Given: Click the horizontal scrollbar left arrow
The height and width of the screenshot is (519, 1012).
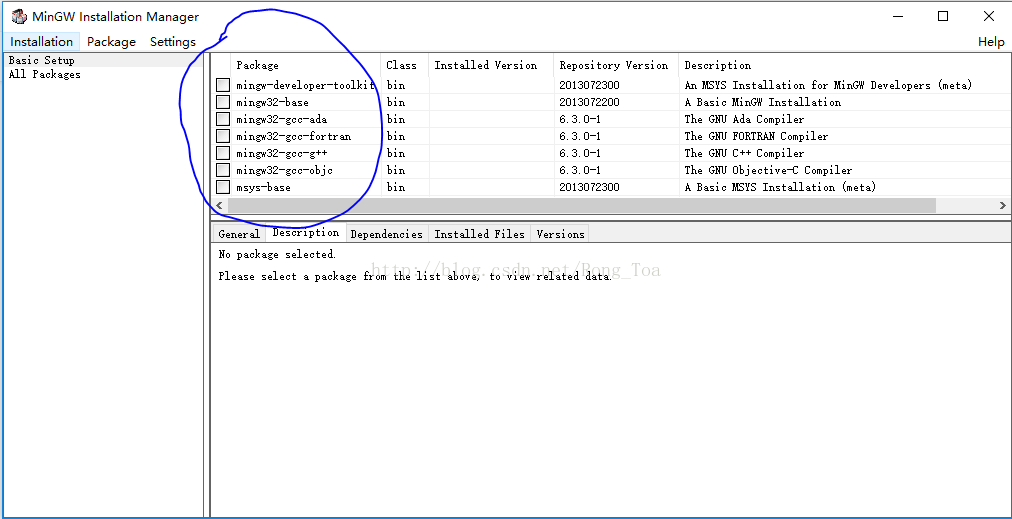Looking at the screenshot, I should [219, 205].
